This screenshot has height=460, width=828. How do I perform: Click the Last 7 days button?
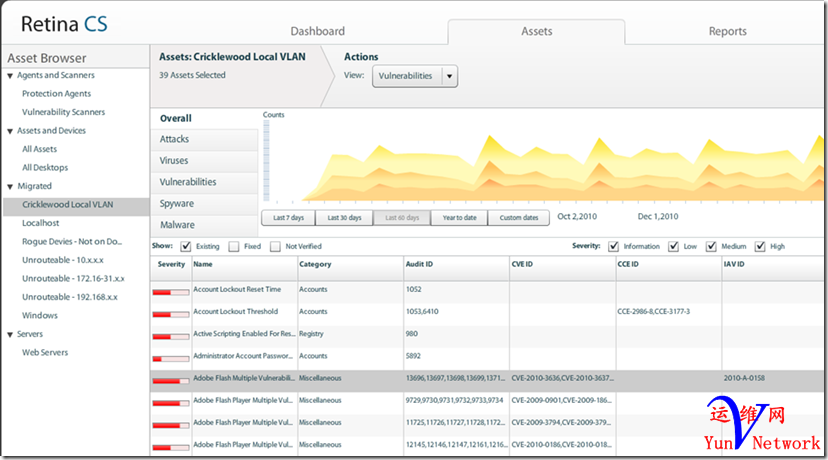pos(288,217)
